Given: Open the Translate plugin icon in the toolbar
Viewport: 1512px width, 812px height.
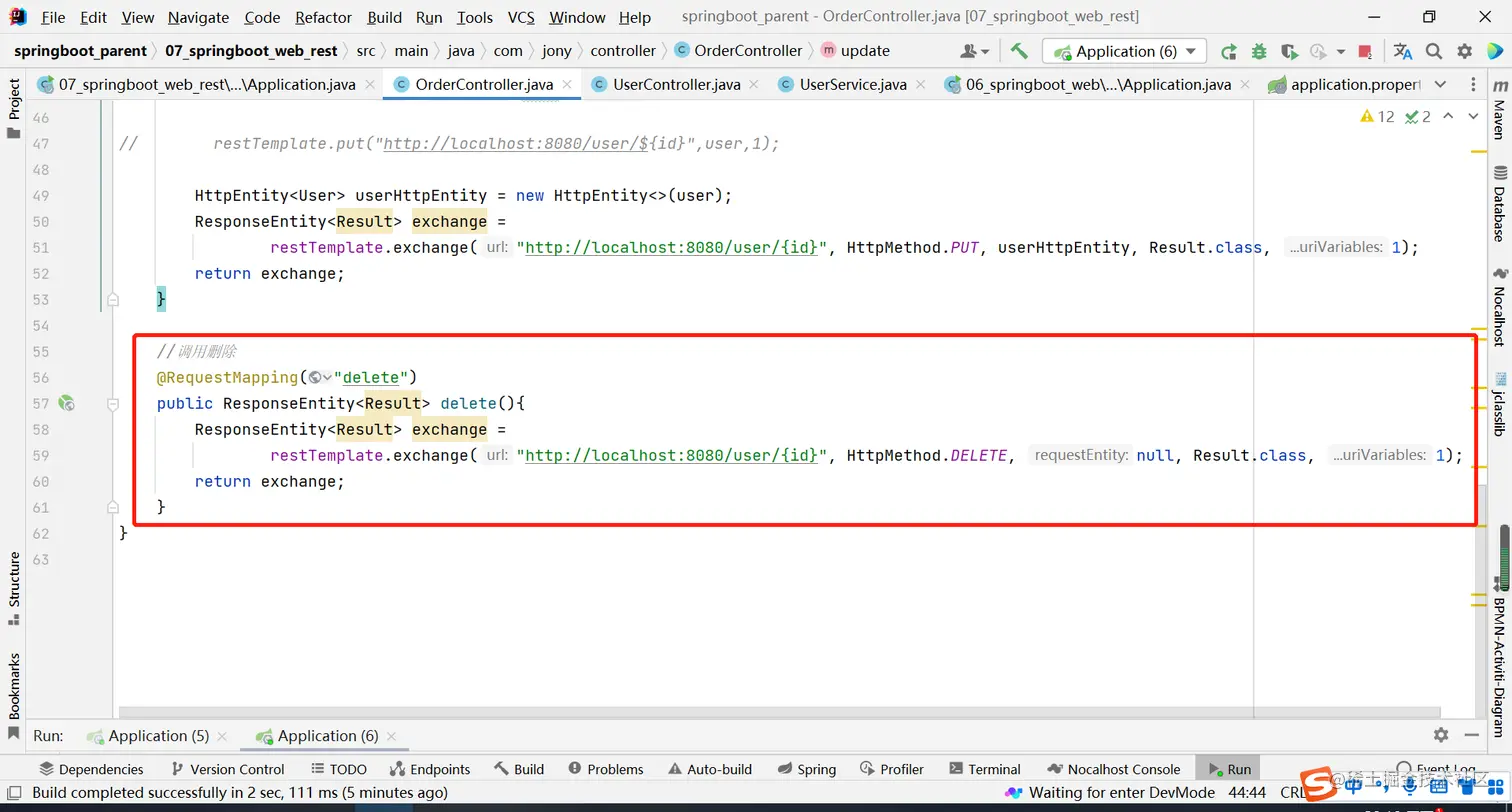Looking at the screenshot, I should tap(1403, 51).
